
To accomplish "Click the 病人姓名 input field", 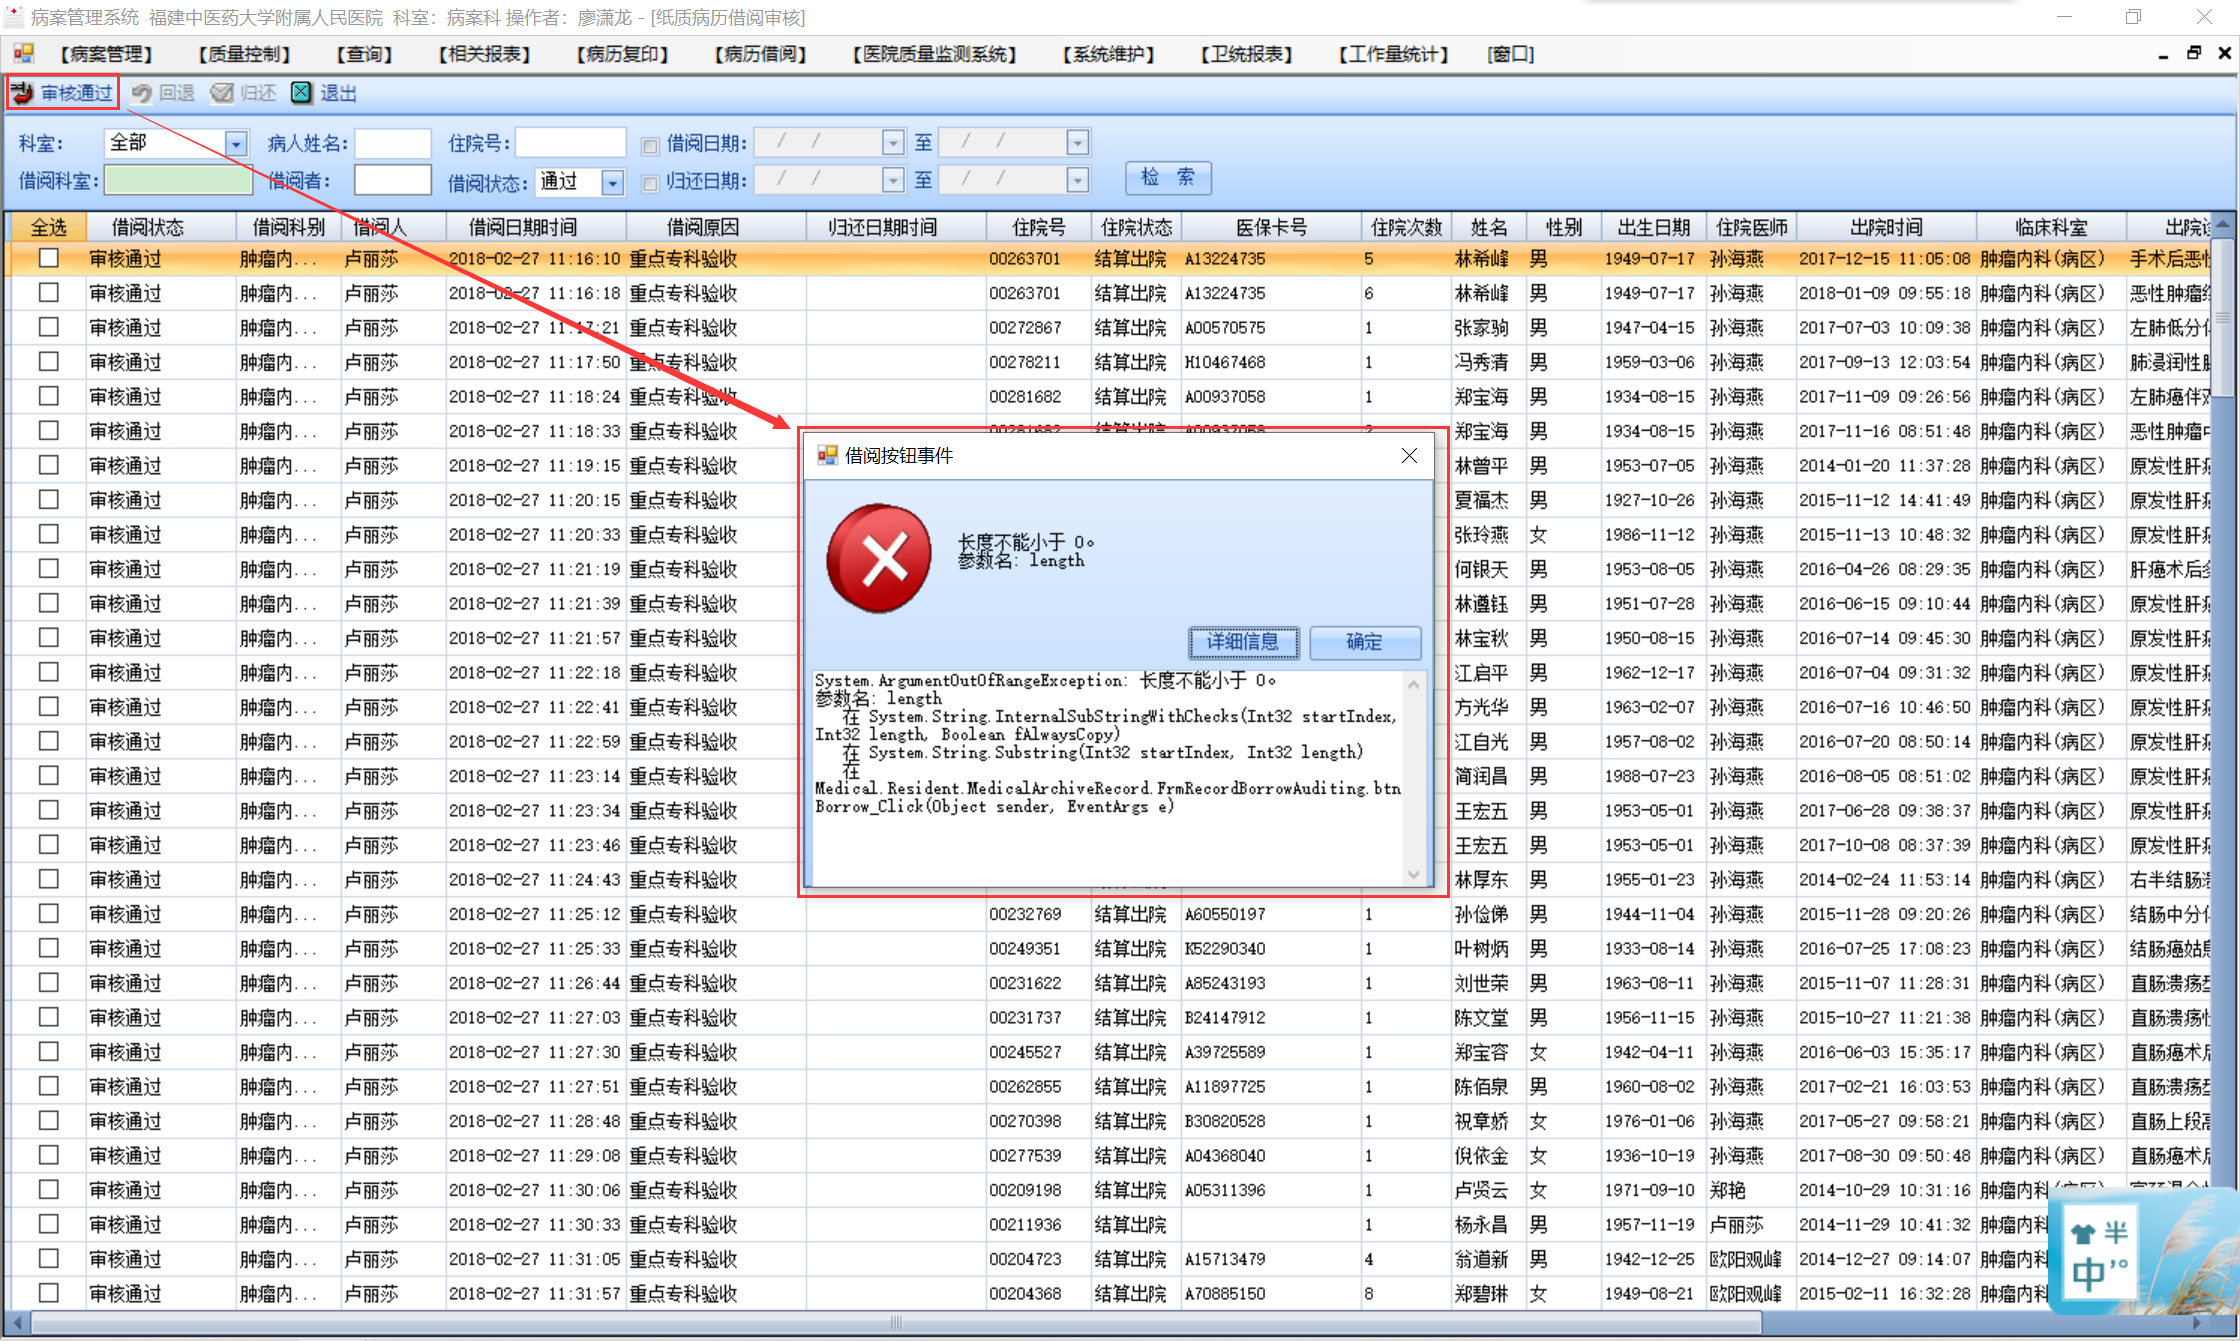I will click(x=393, y=144).
